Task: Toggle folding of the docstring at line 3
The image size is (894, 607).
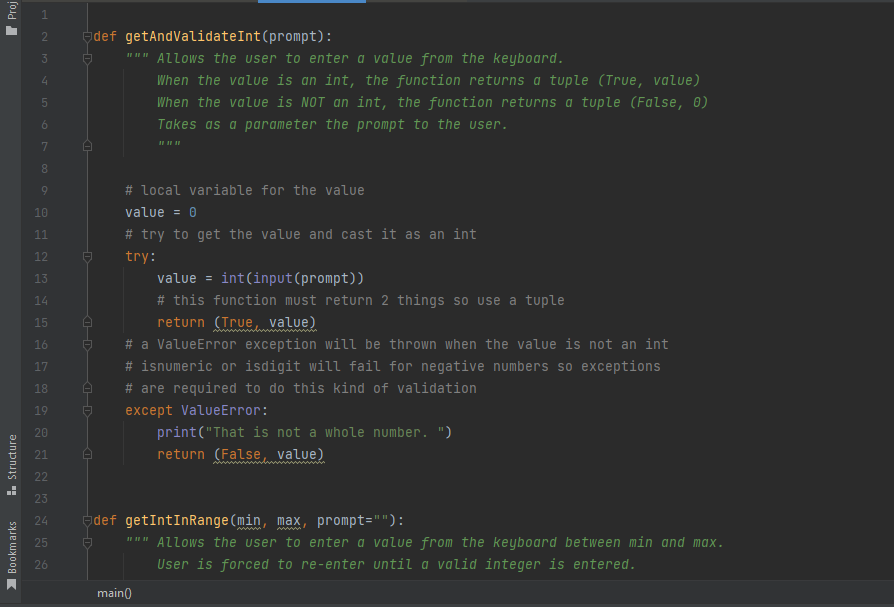Action: coord(87,58)
